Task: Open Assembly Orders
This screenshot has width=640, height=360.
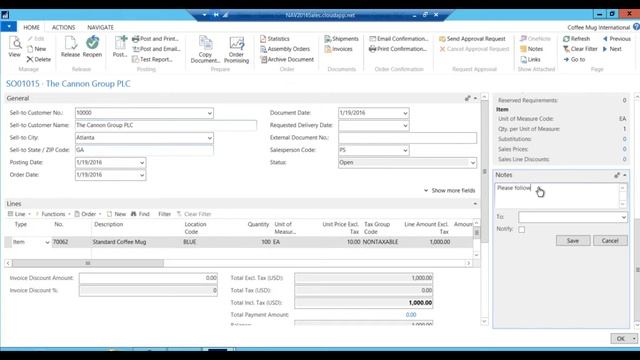Action: point(285,49)
